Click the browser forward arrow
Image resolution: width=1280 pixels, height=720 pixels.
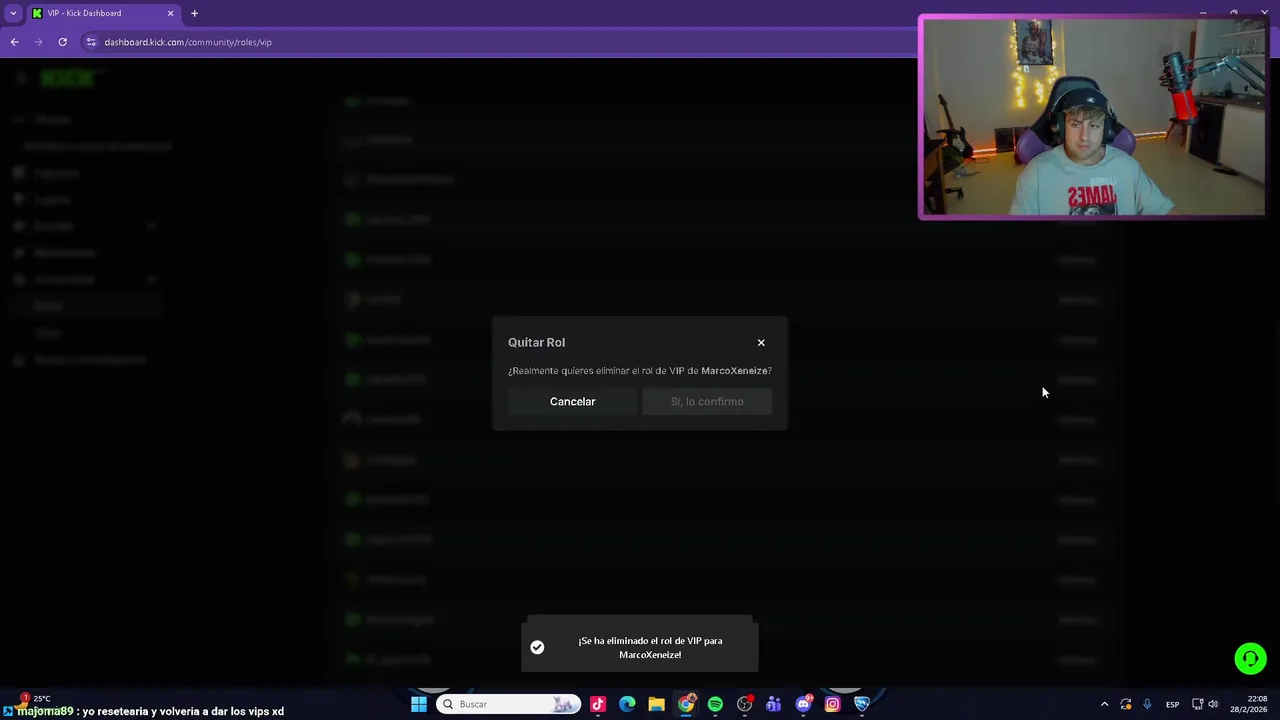(38, 42)
